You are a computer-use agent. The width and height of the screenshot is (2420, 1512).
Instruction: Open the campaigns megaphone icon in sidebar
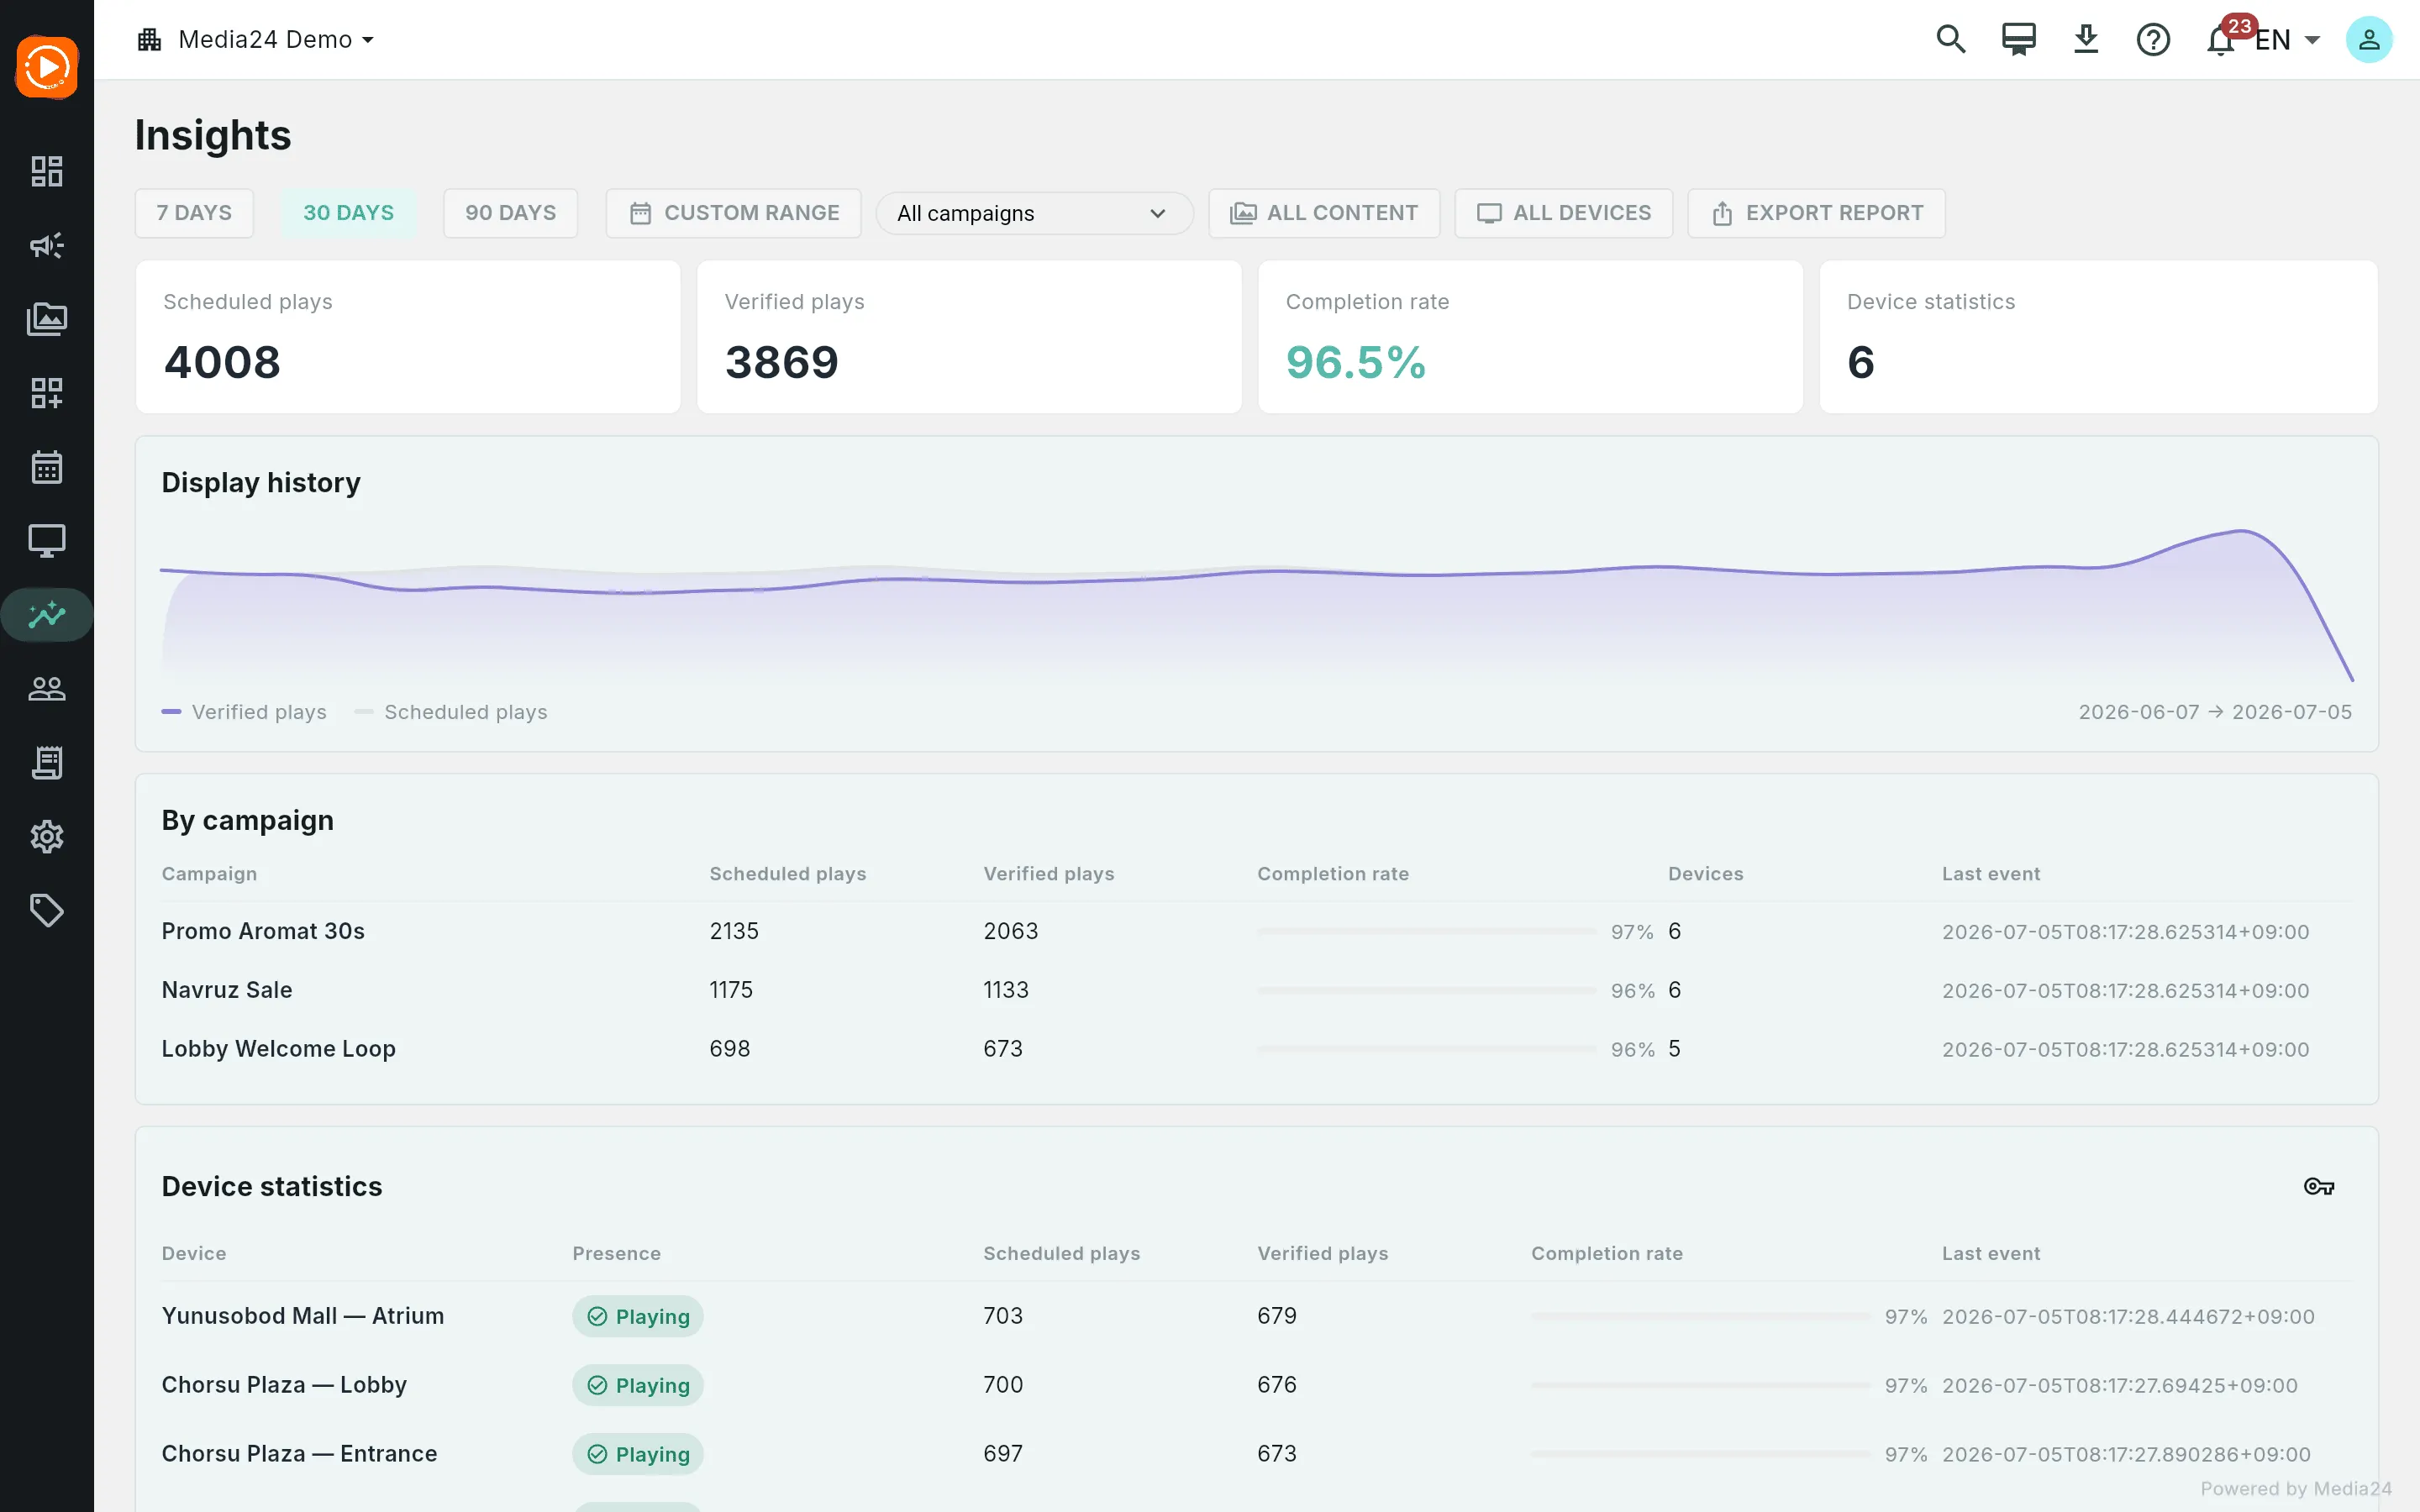point(47,245)
